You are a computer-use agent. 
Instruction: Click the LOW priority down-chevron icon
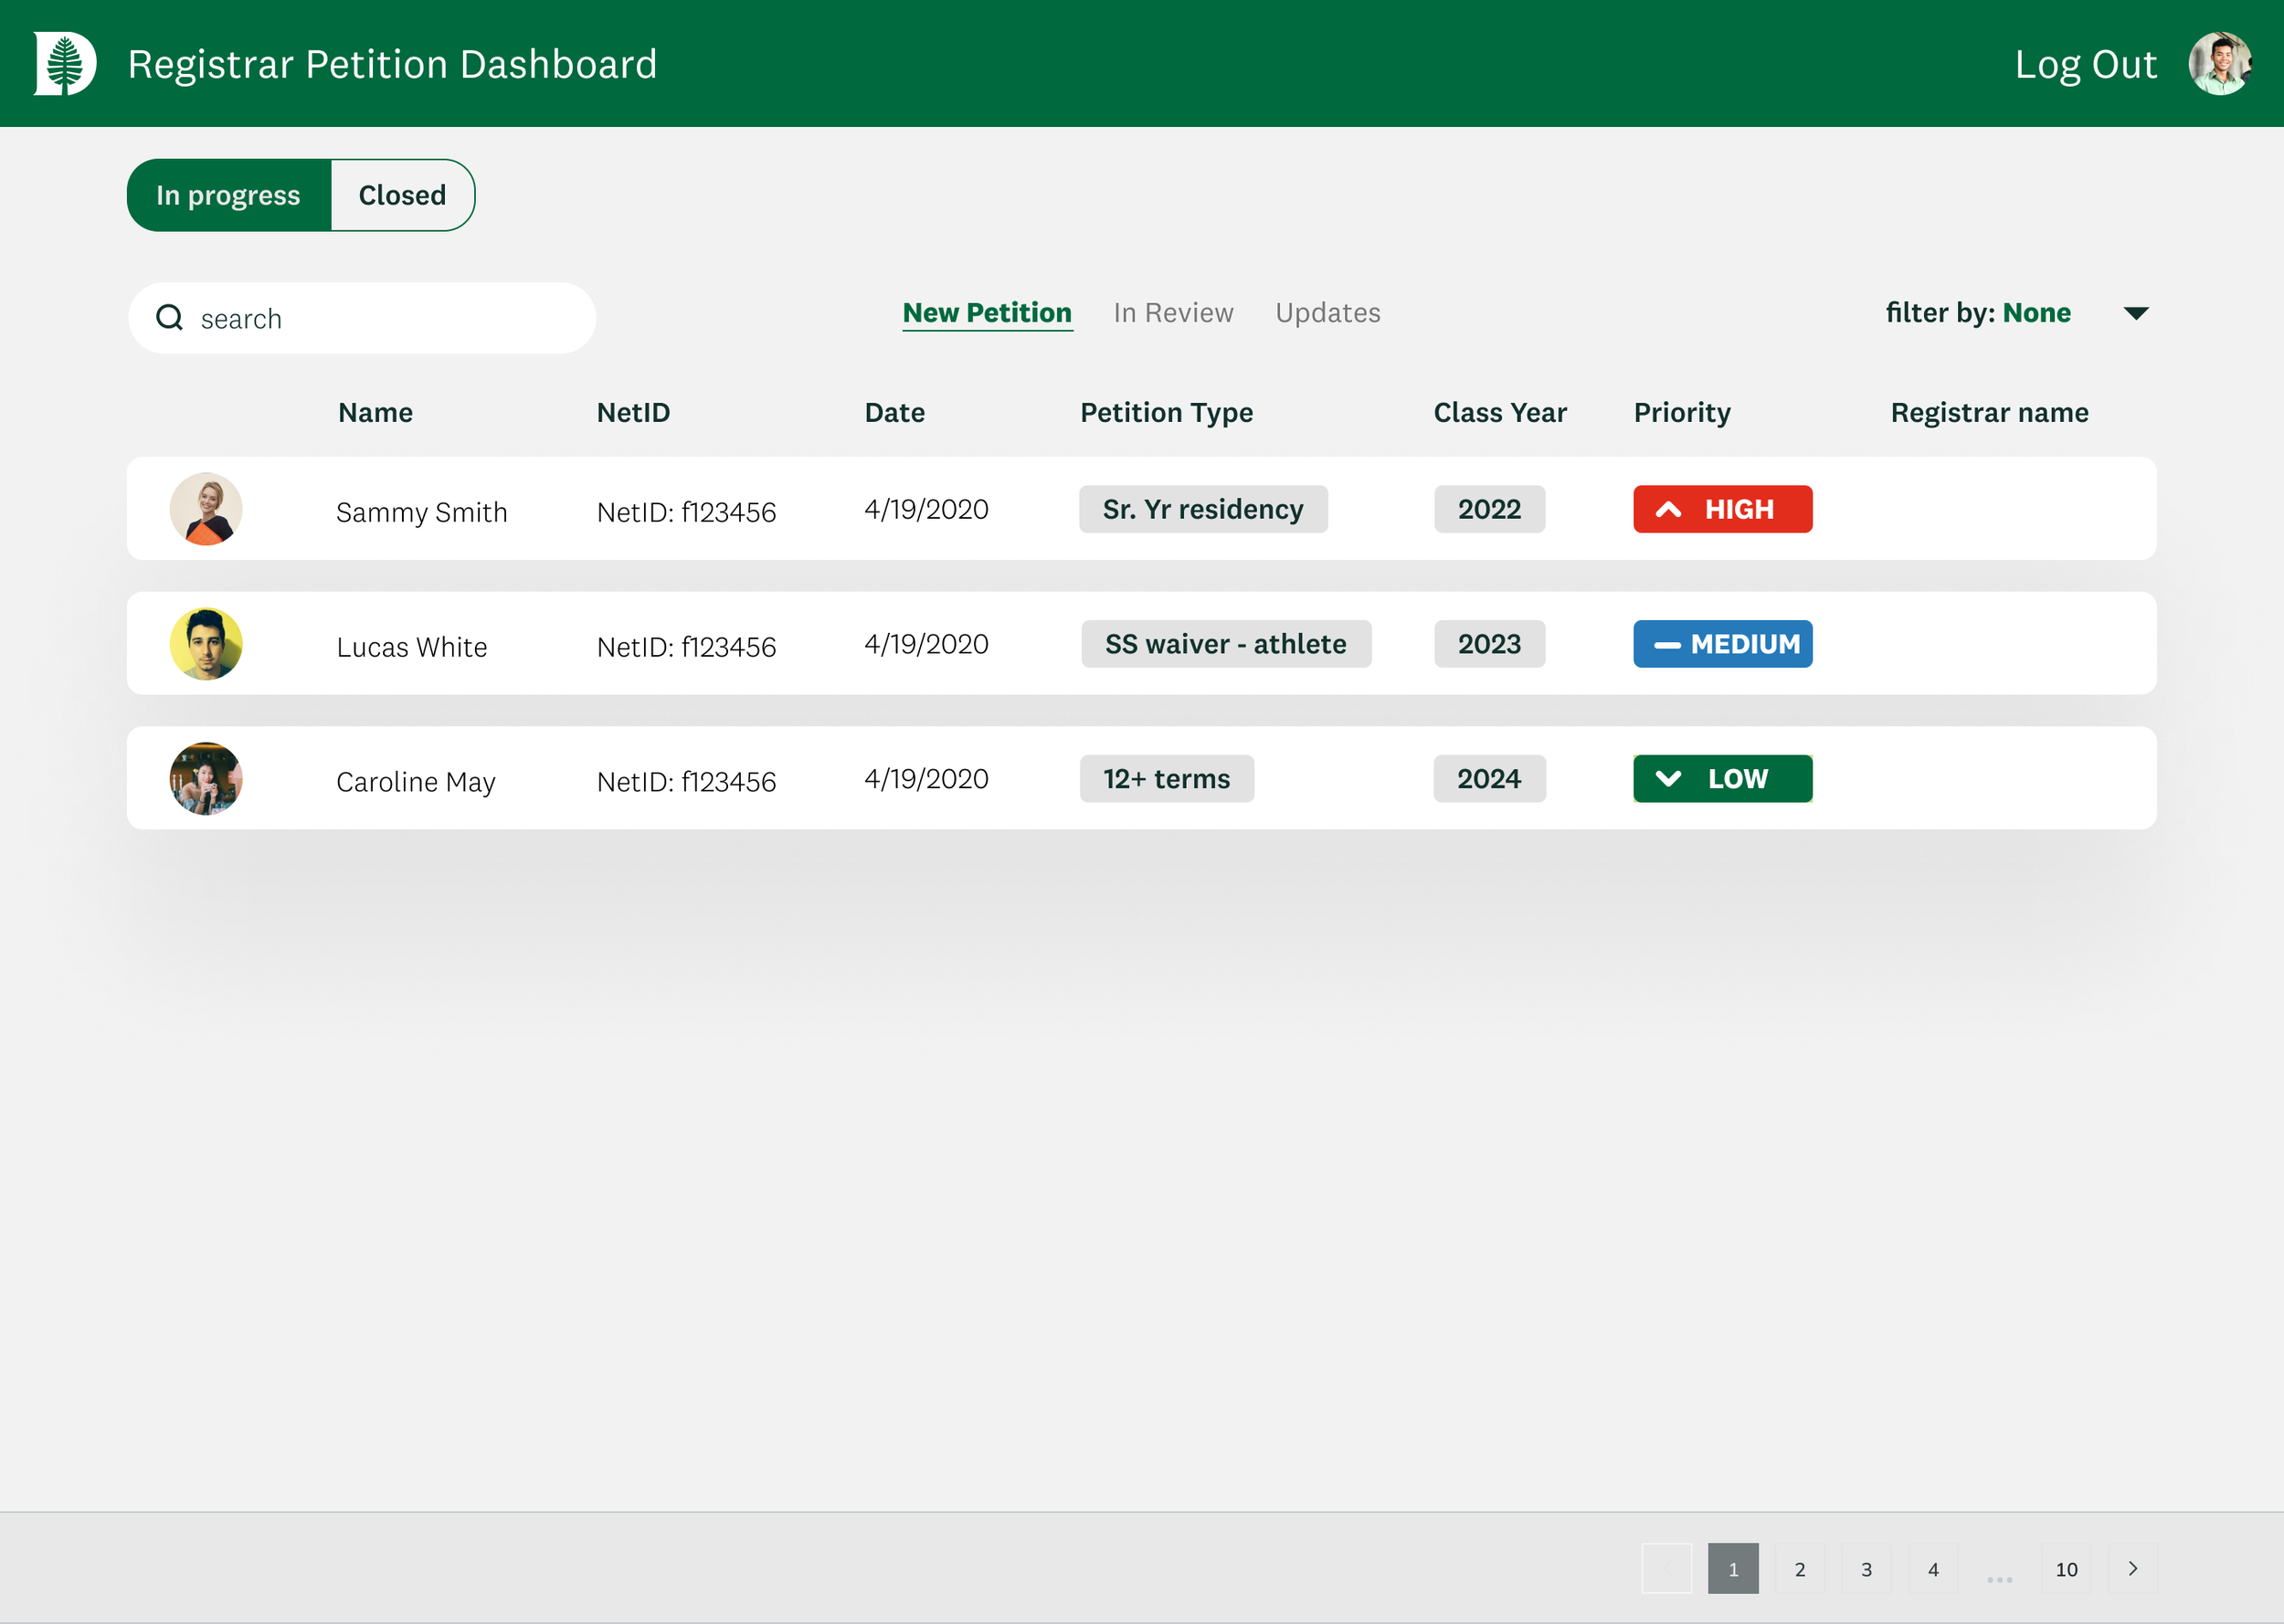point(1668,779)
